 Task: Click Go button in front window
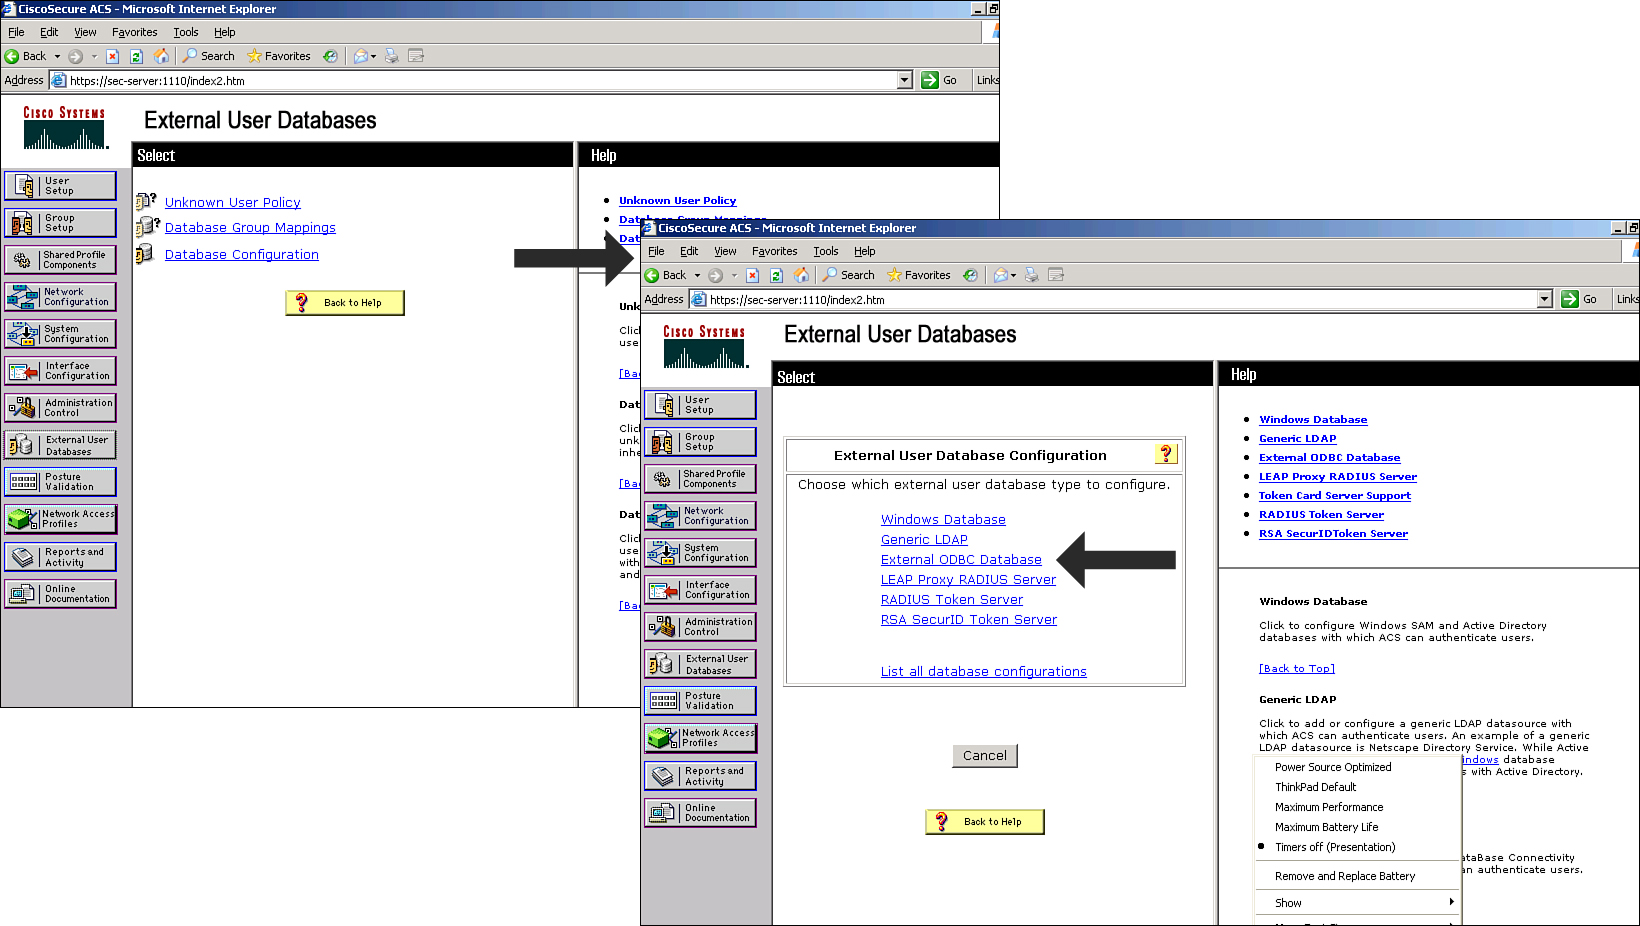click(1581, 299)
